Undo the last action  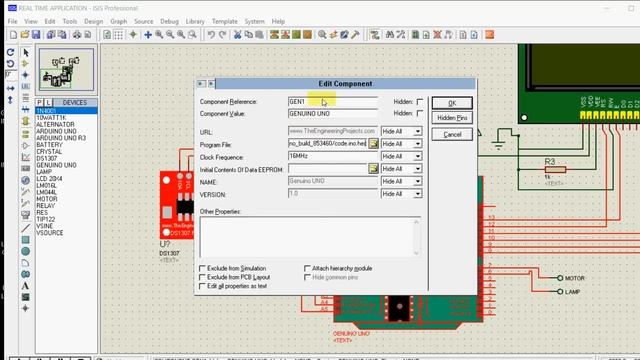(x=211, y=35)
